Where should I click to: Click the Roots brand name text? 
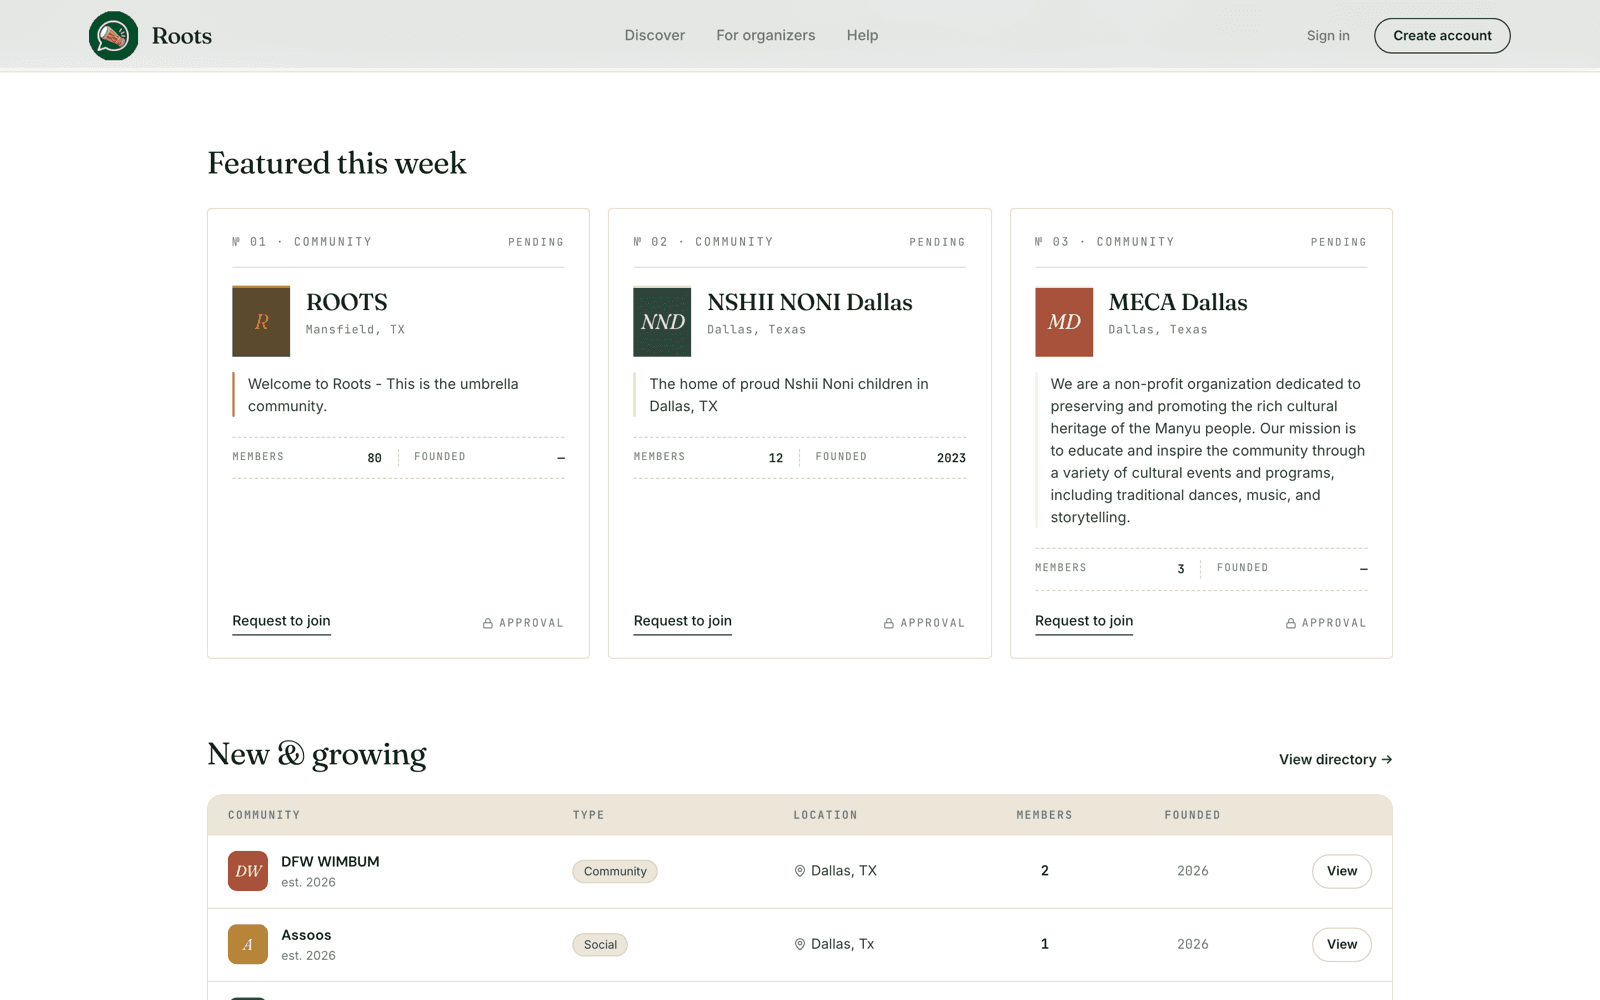[x=182, y=36]
